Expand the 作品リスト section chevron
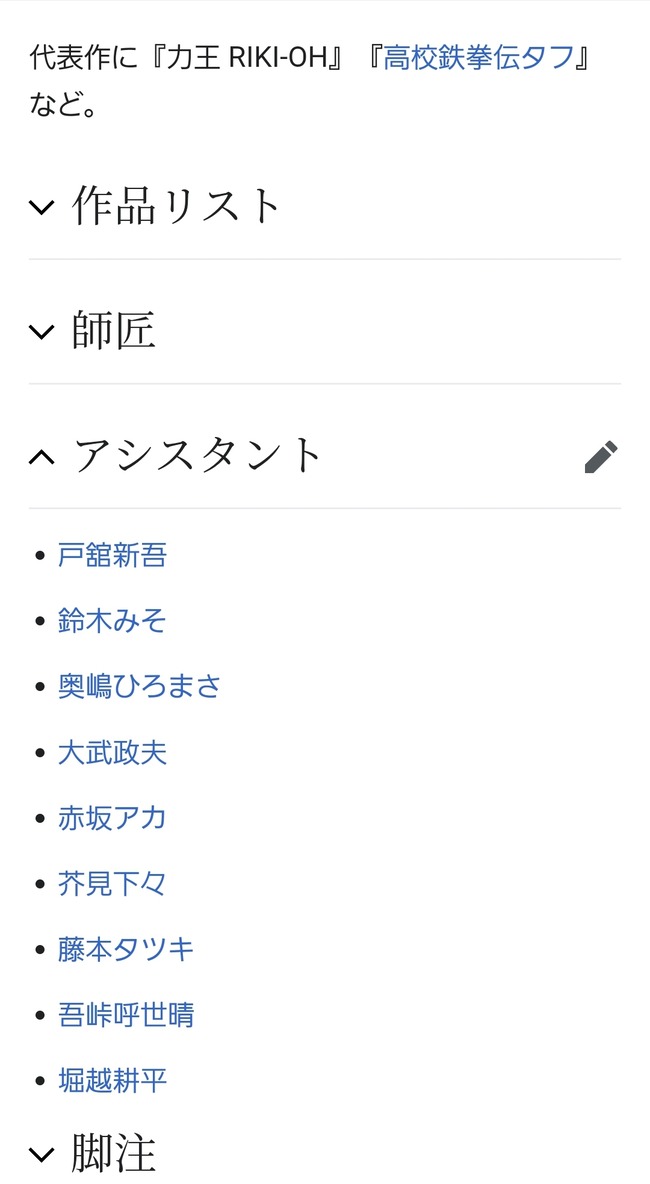650x1184 pixels. (x=41, y=207)
